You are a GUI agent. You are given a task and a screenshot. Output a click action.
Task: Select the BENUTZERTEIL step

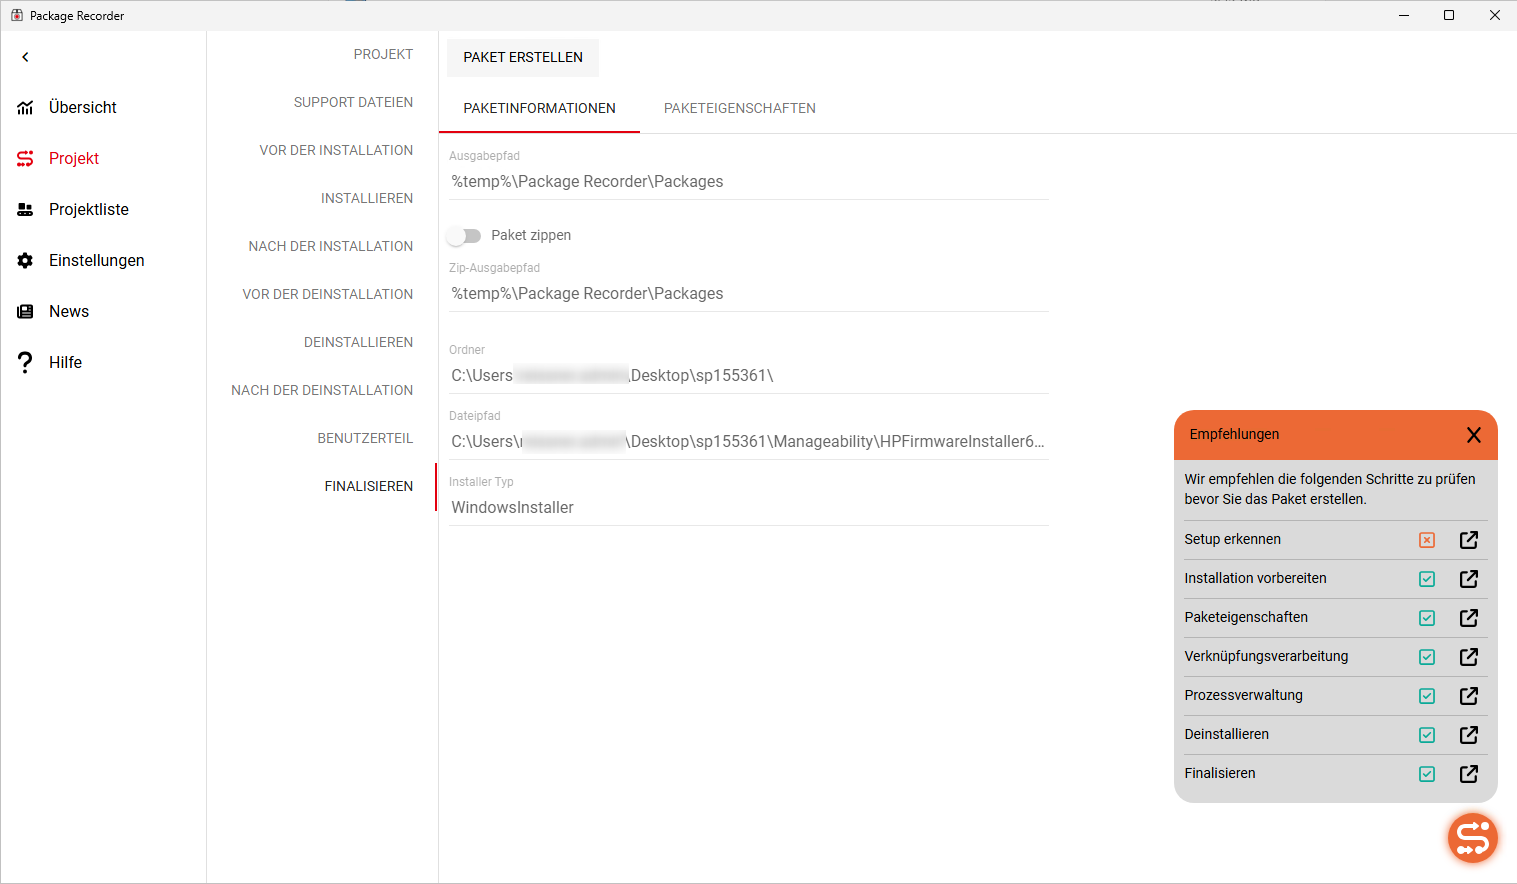(x=365, y=438)
